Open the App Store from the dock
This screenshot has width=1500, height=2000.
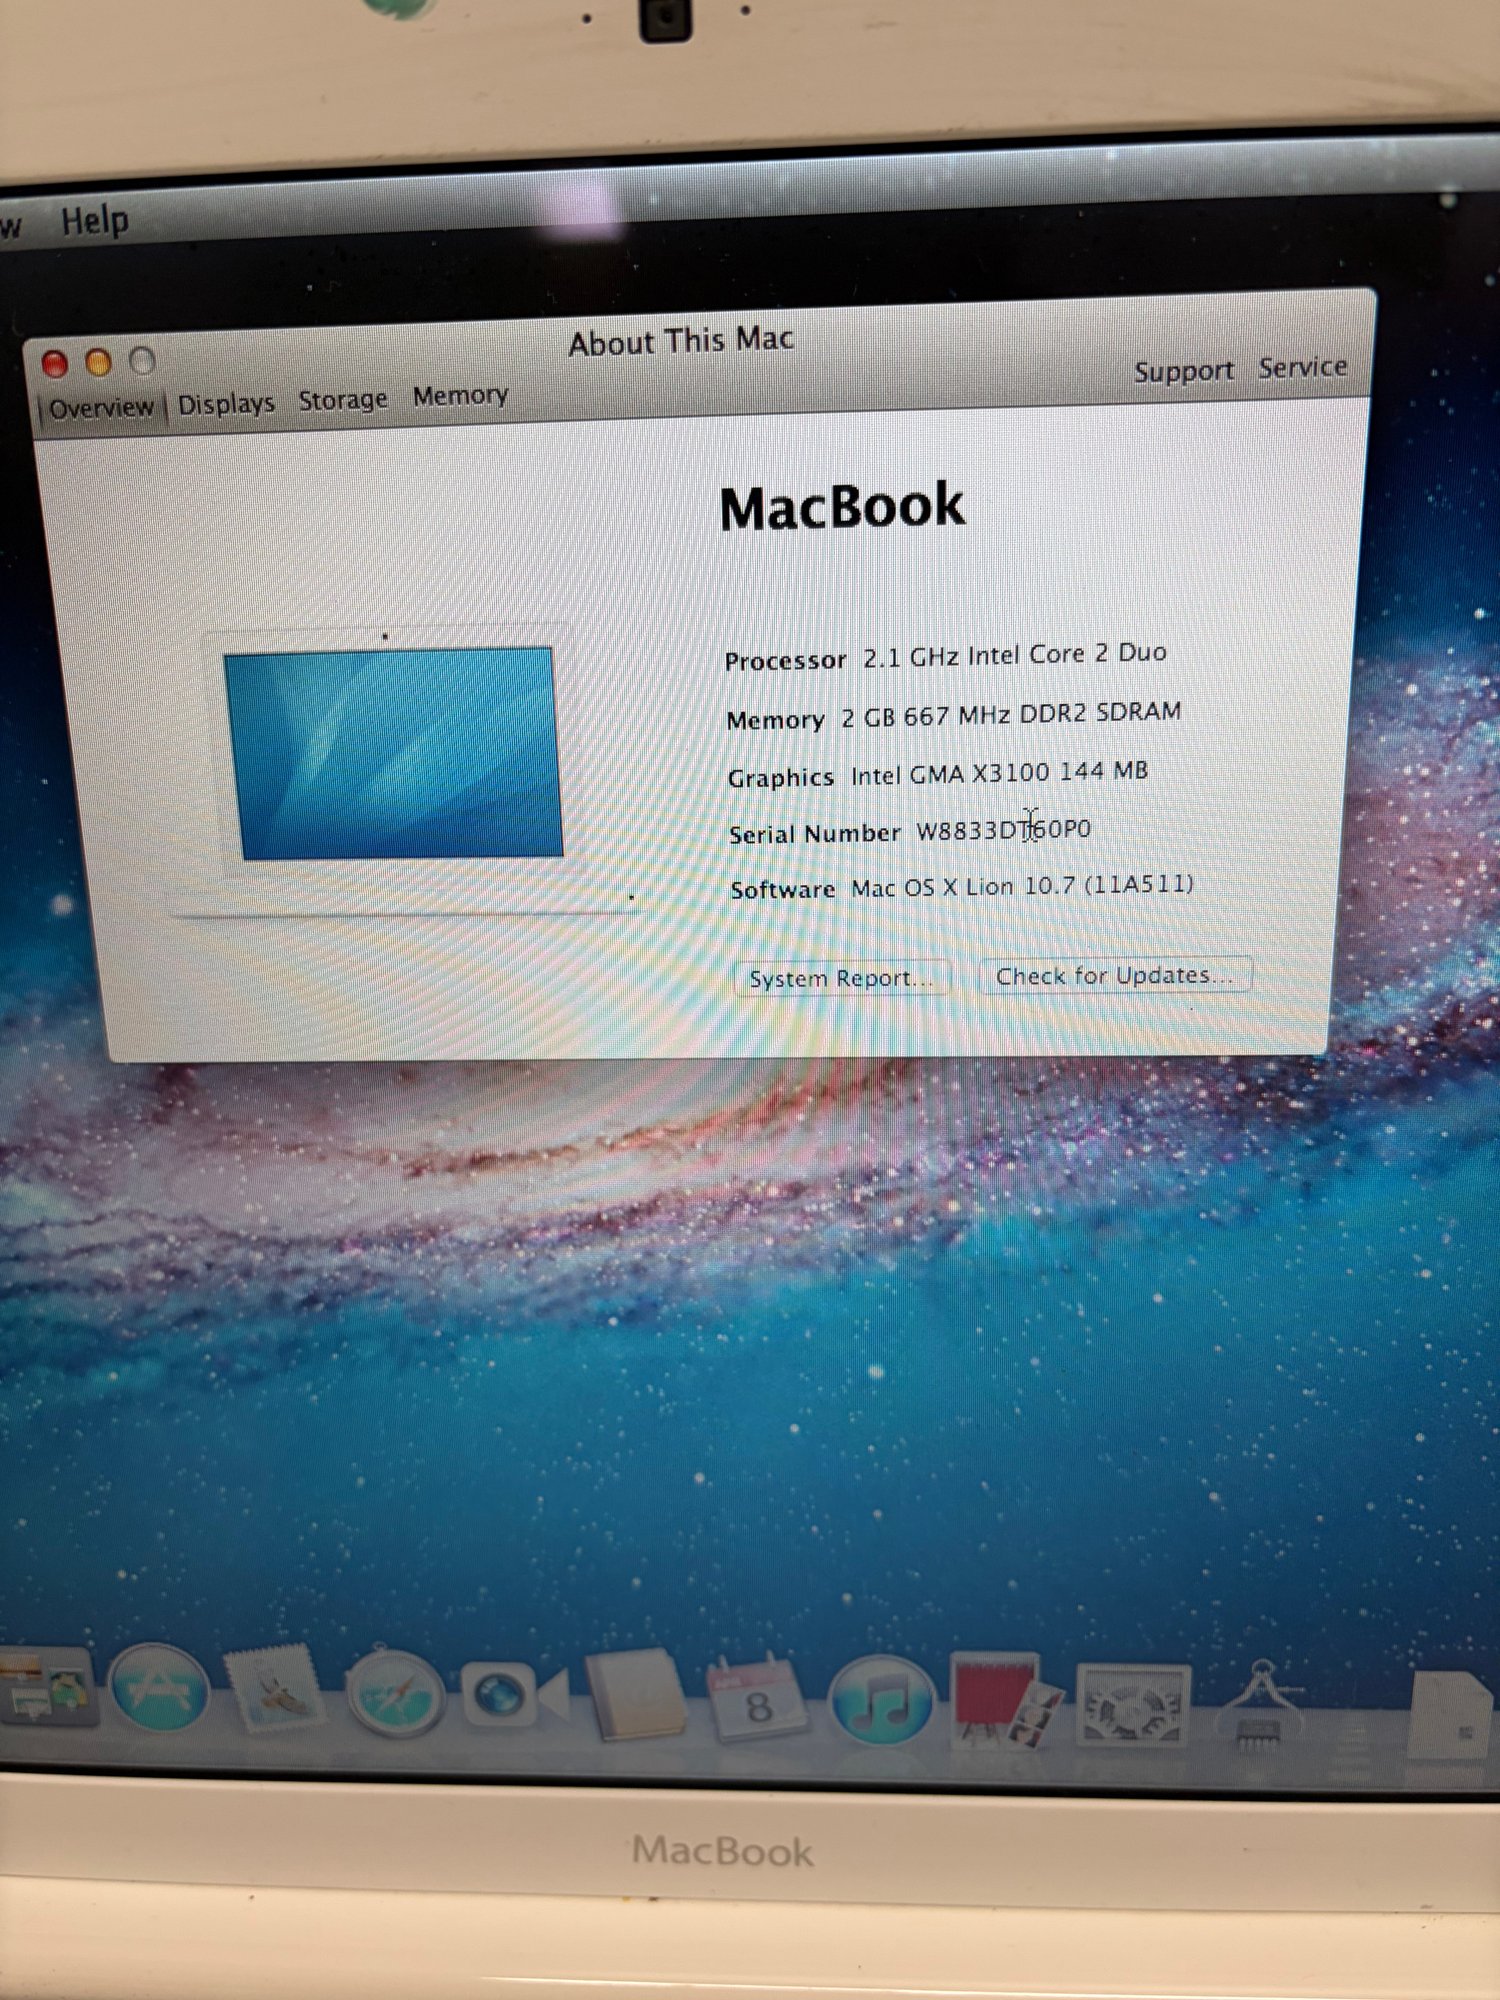point(158,1692)
